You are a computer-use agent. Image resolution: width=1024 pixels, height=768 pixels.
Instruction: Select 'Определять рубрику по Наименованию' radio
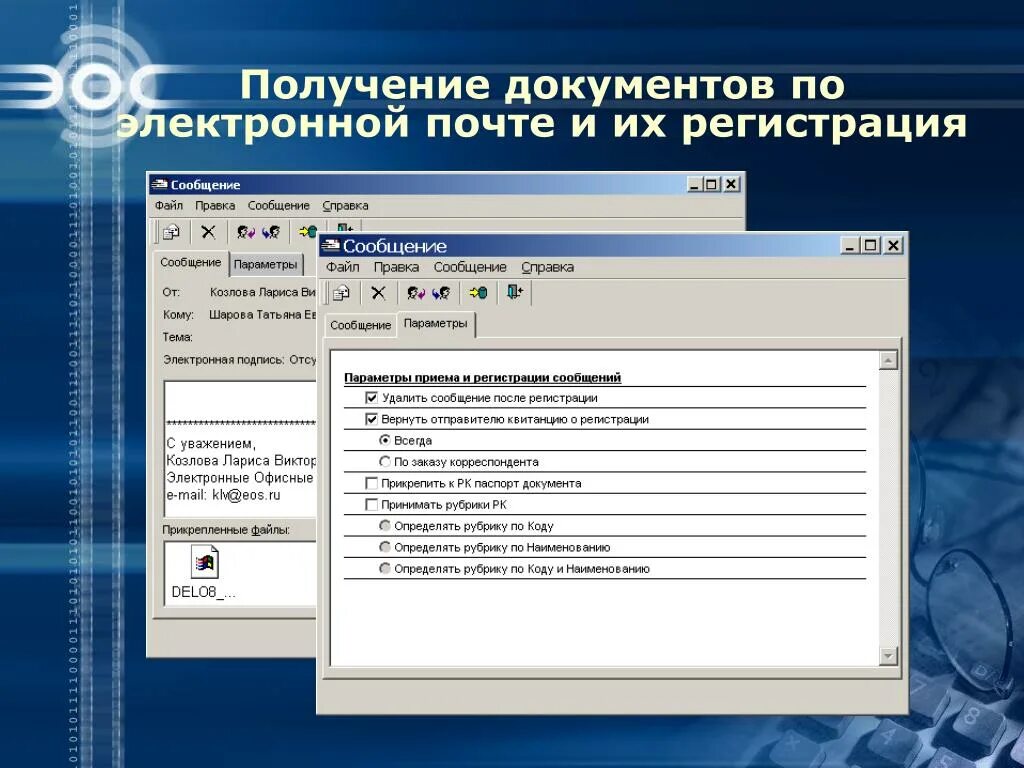[385, 547]
